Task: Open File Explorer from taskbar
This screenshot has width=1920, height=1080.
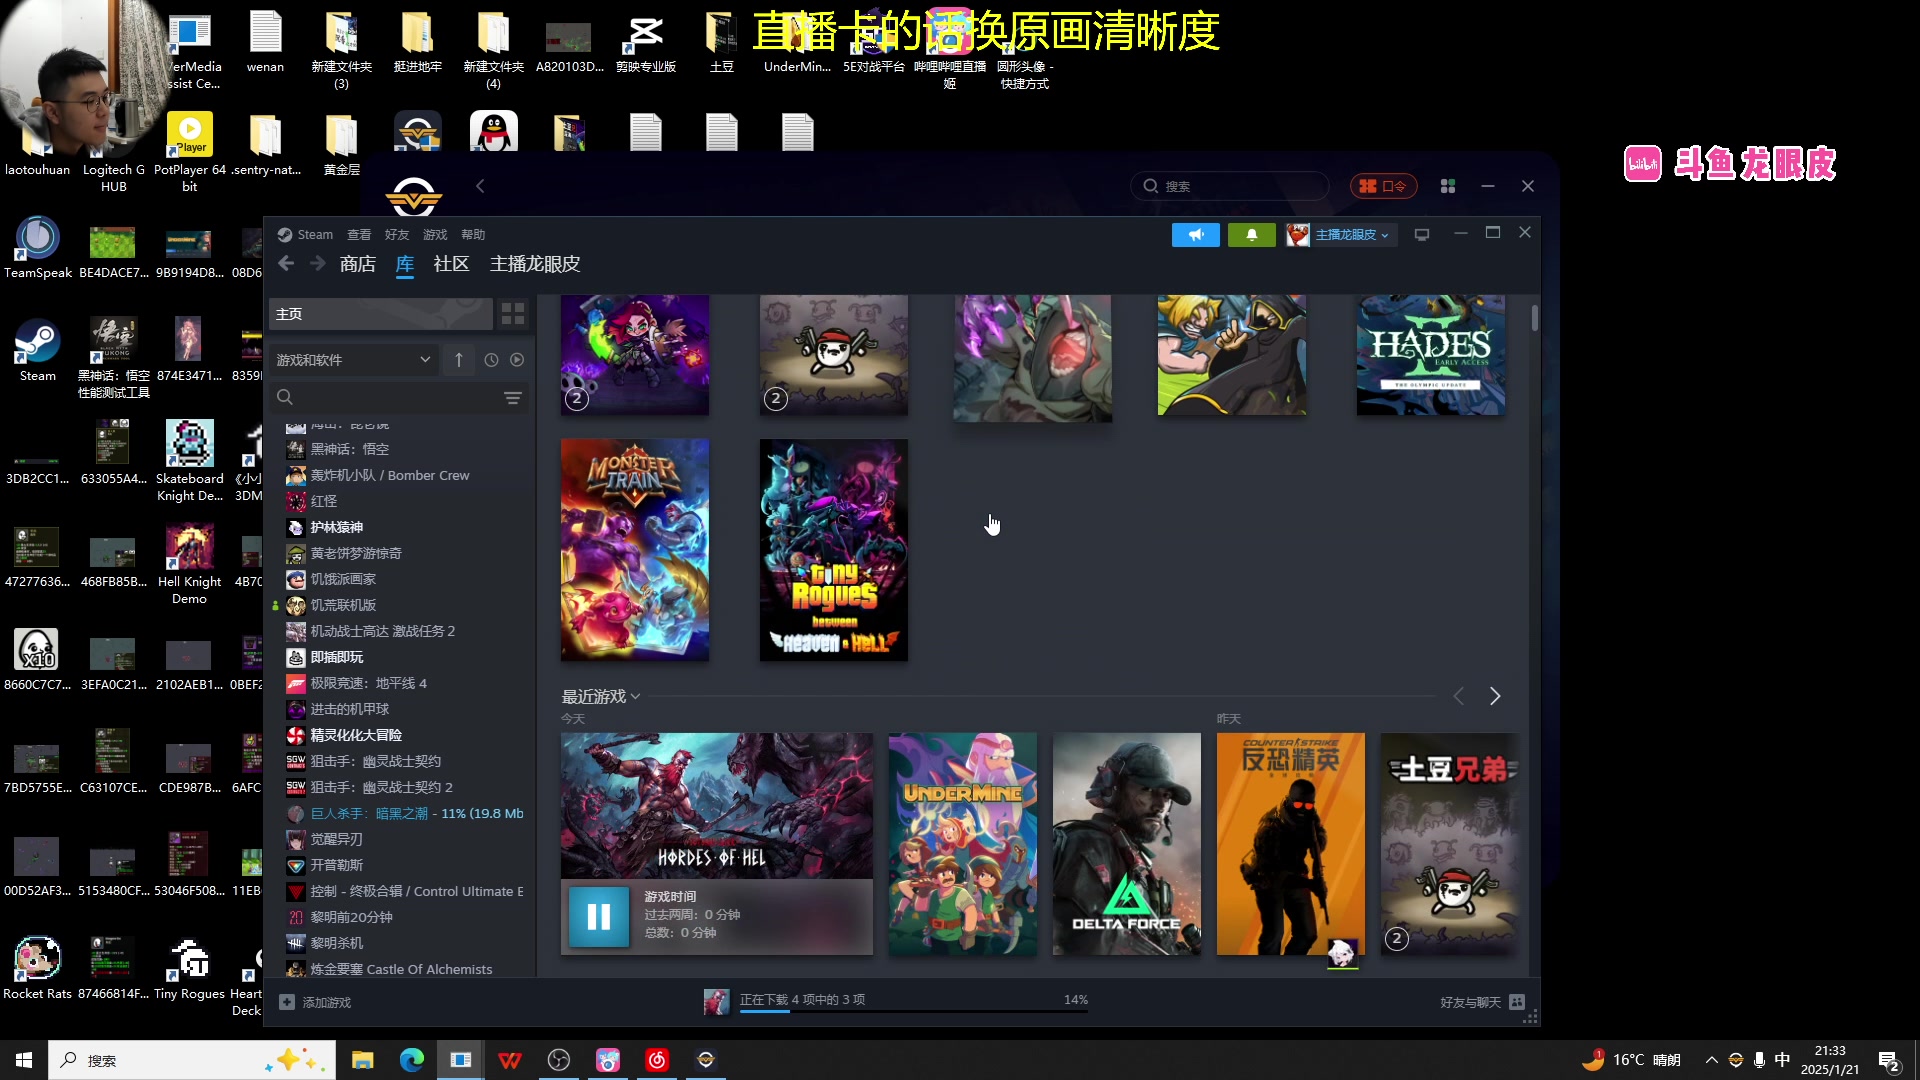Action: 362,1060
